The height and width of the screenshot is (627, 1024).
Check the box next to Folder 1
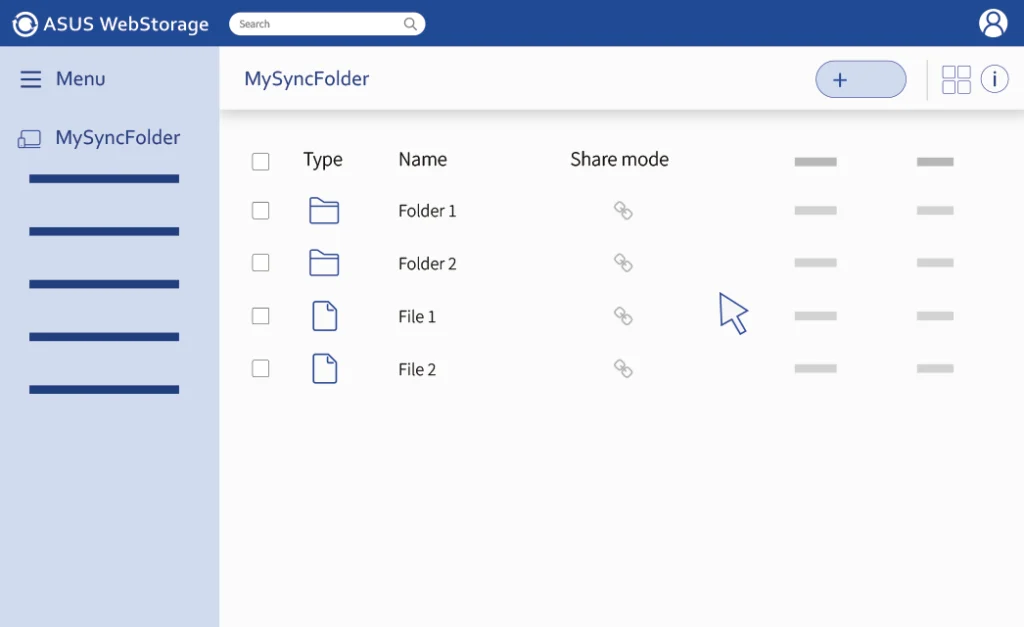[261, 211]
